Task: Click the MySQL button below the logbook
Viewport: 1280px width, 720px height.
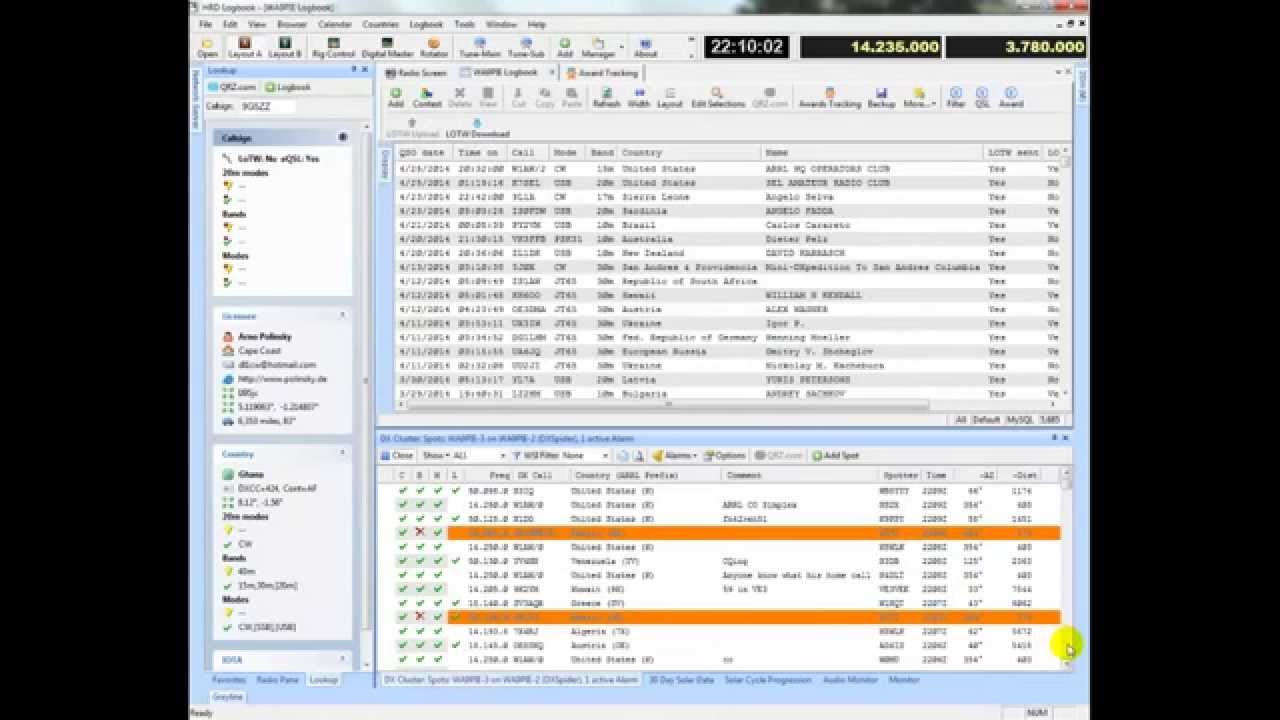Action: pyautogui.click(x=1020, y=420)
